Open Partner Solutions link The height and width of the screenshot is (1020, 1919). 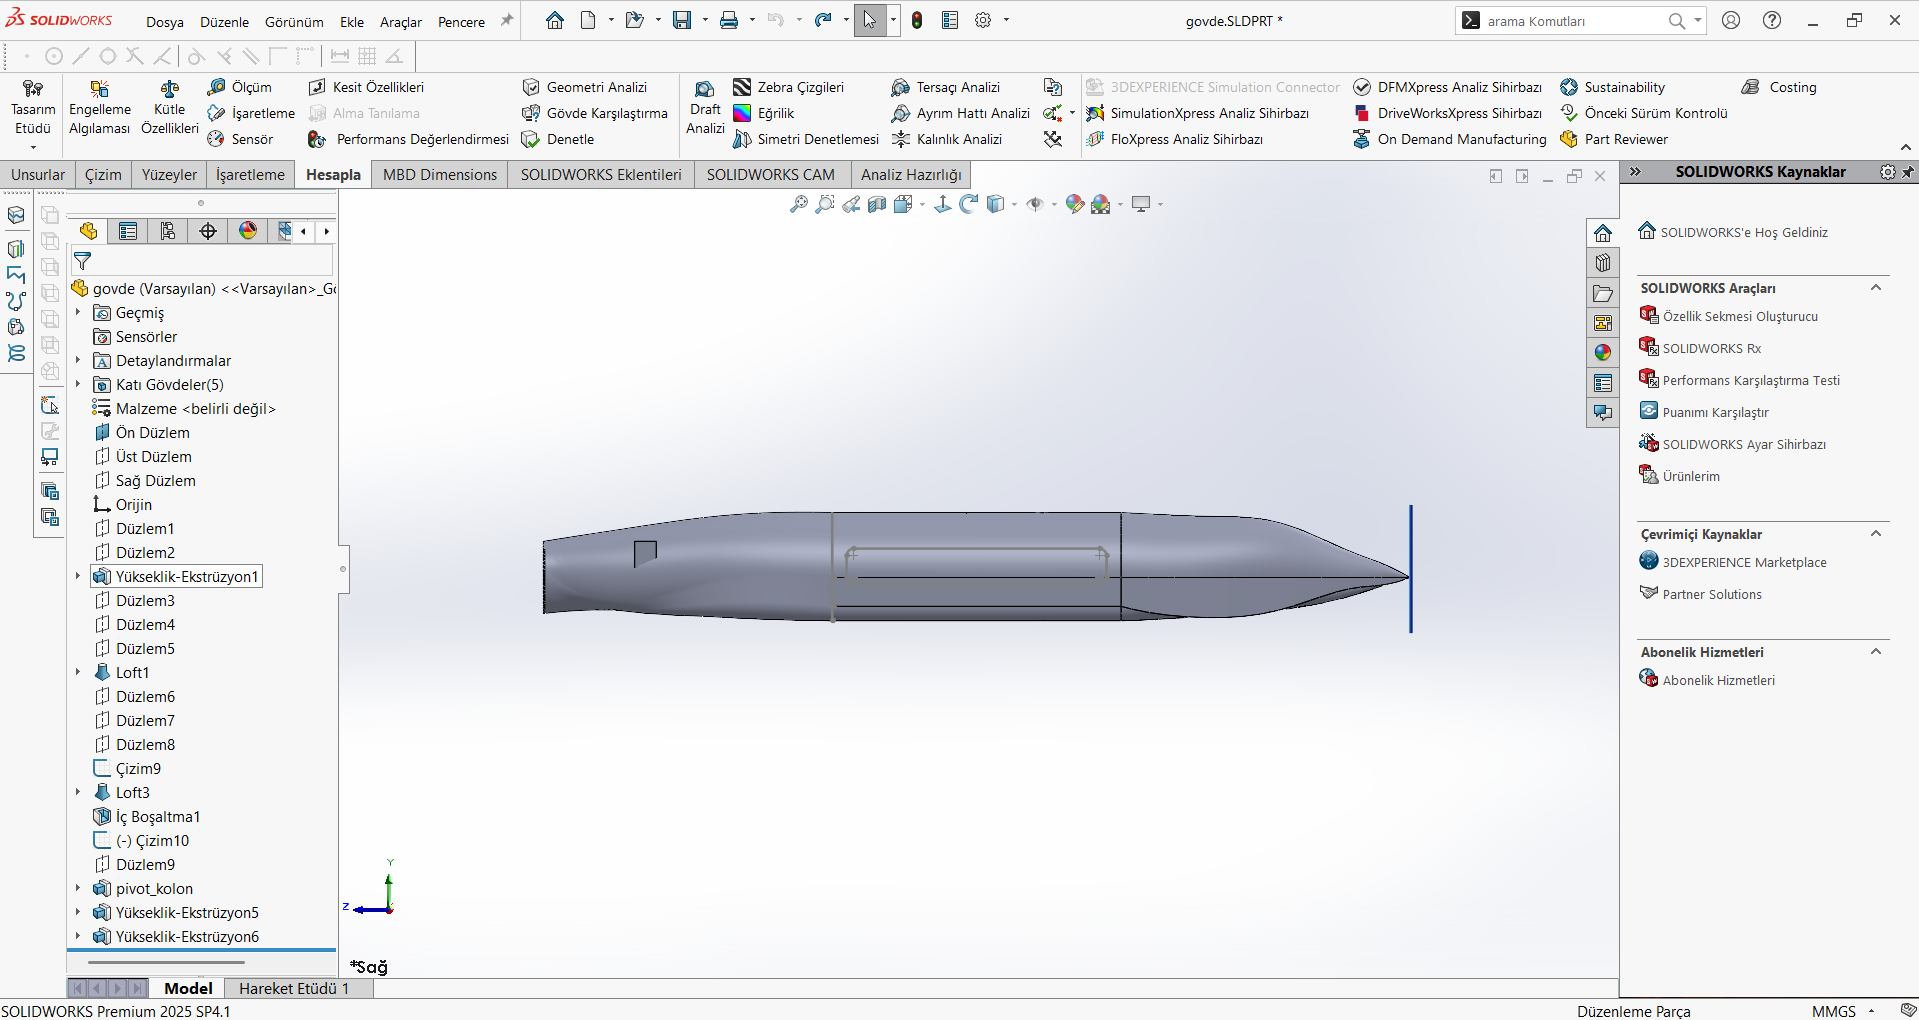click(x=1712, y=594)
